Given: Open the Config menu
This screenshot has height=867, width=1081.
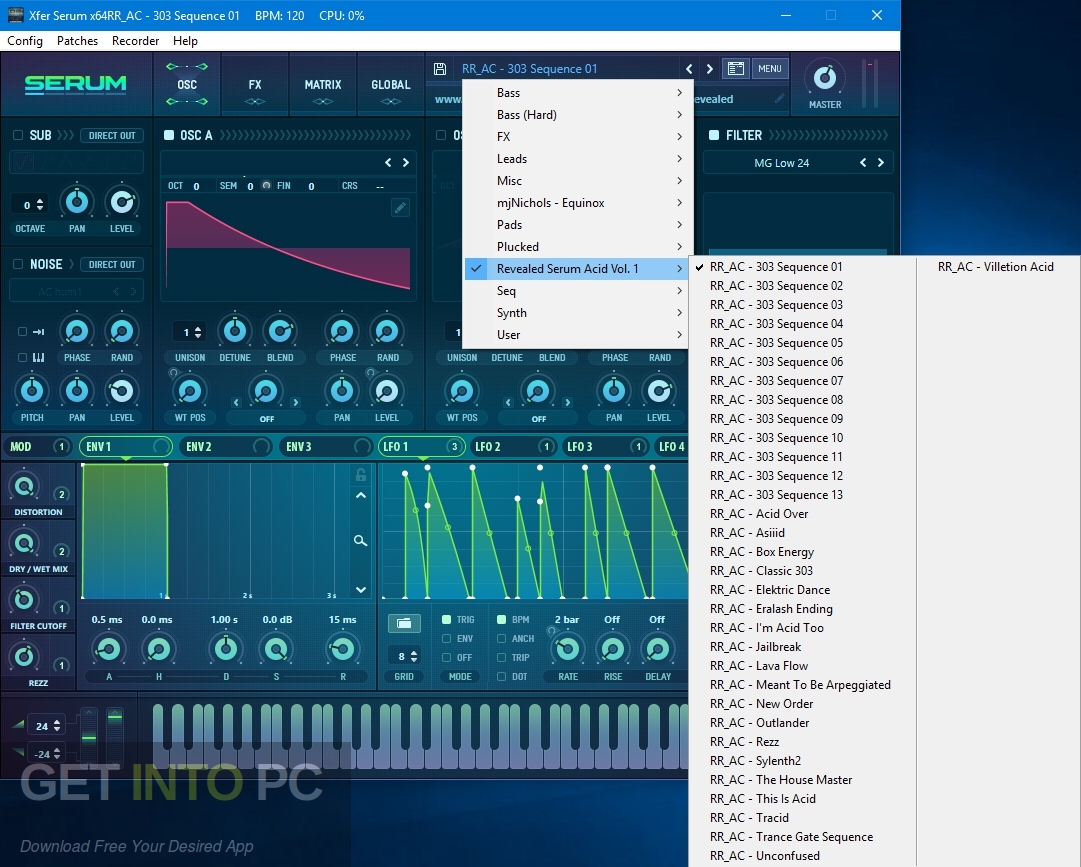Looking at the screenshot, I should pyautogui.click(x=25, y=41).
